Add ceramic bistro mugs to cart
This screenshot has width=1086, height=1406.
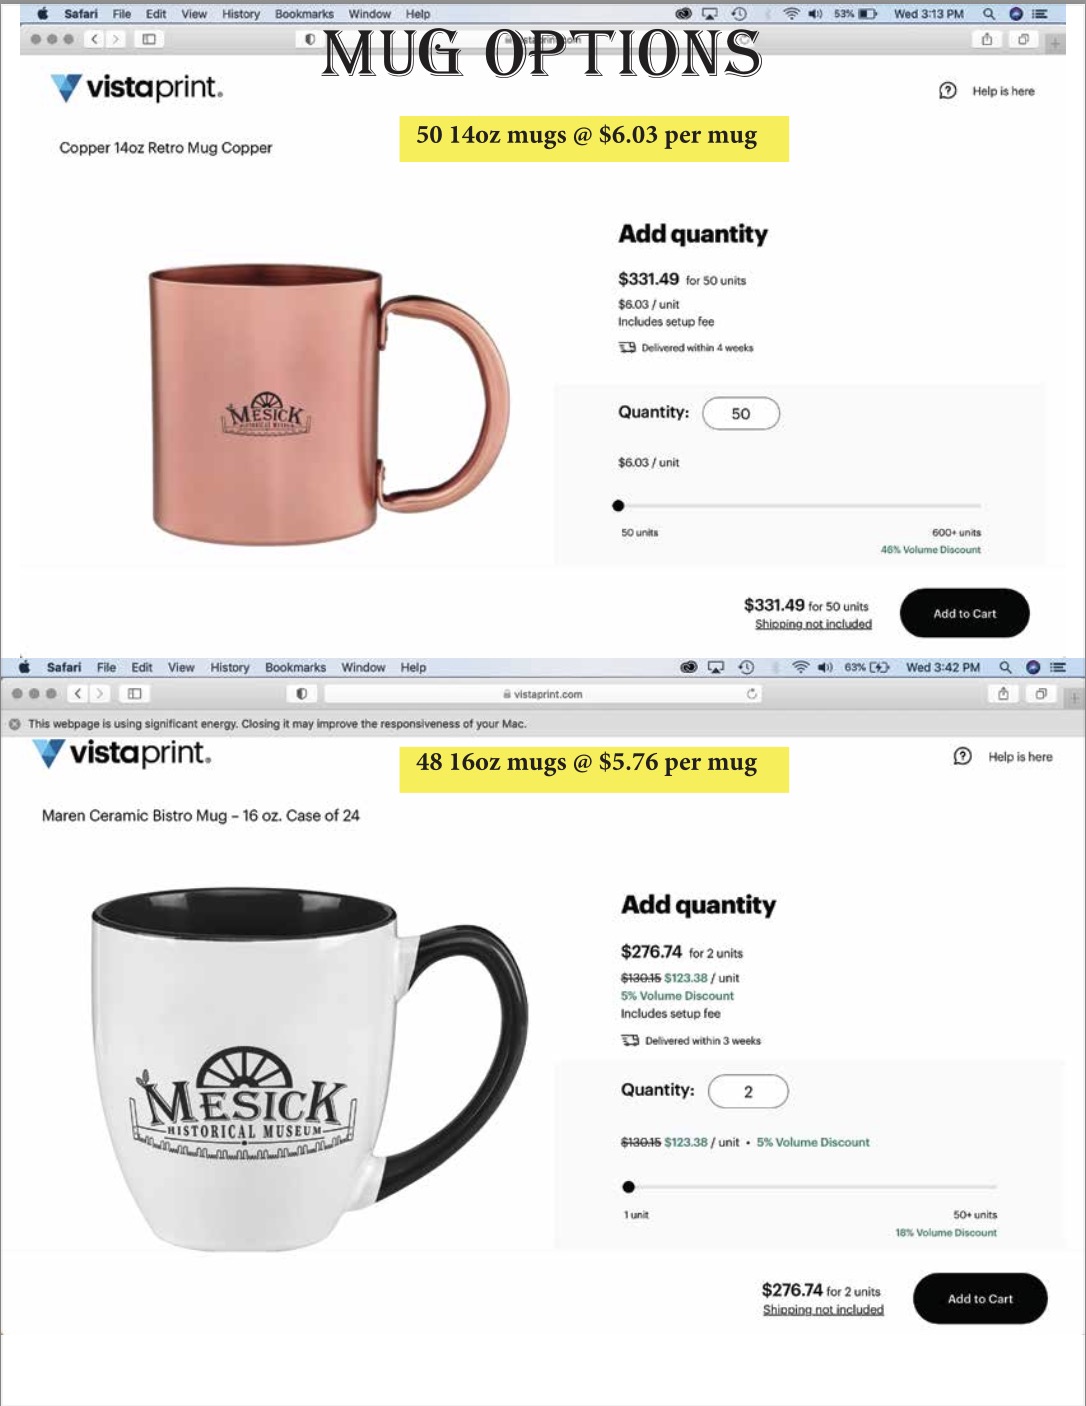980,1298
